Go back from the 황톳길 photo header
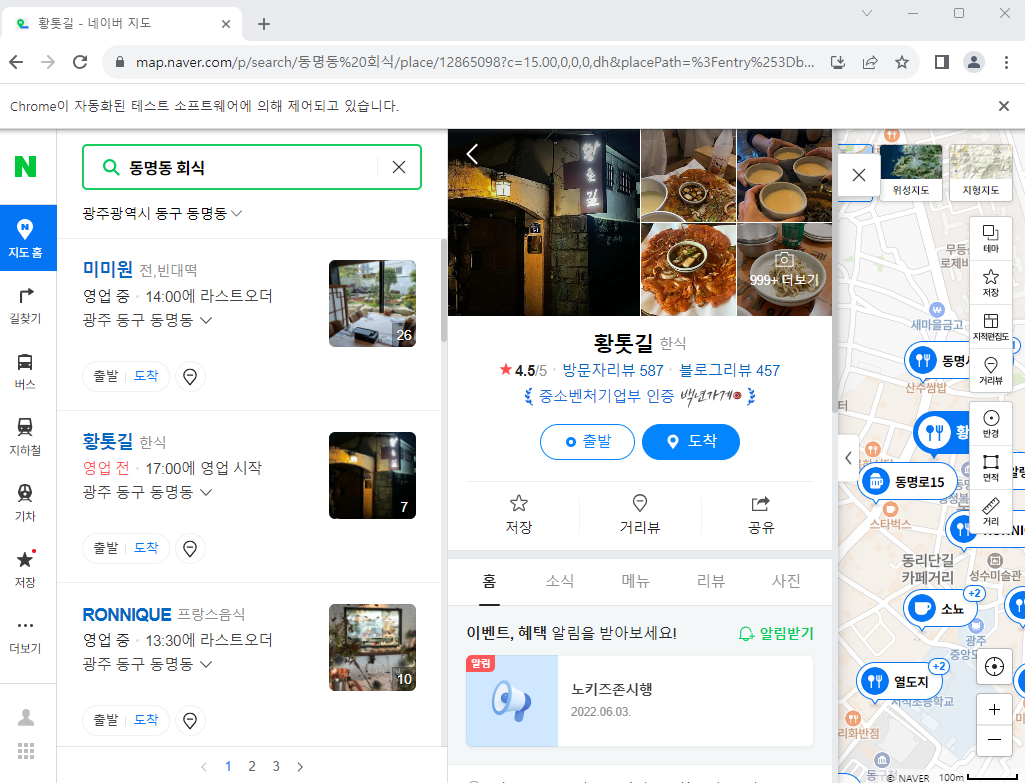Screen dimensions: 1025x783 tap(472, 154)
